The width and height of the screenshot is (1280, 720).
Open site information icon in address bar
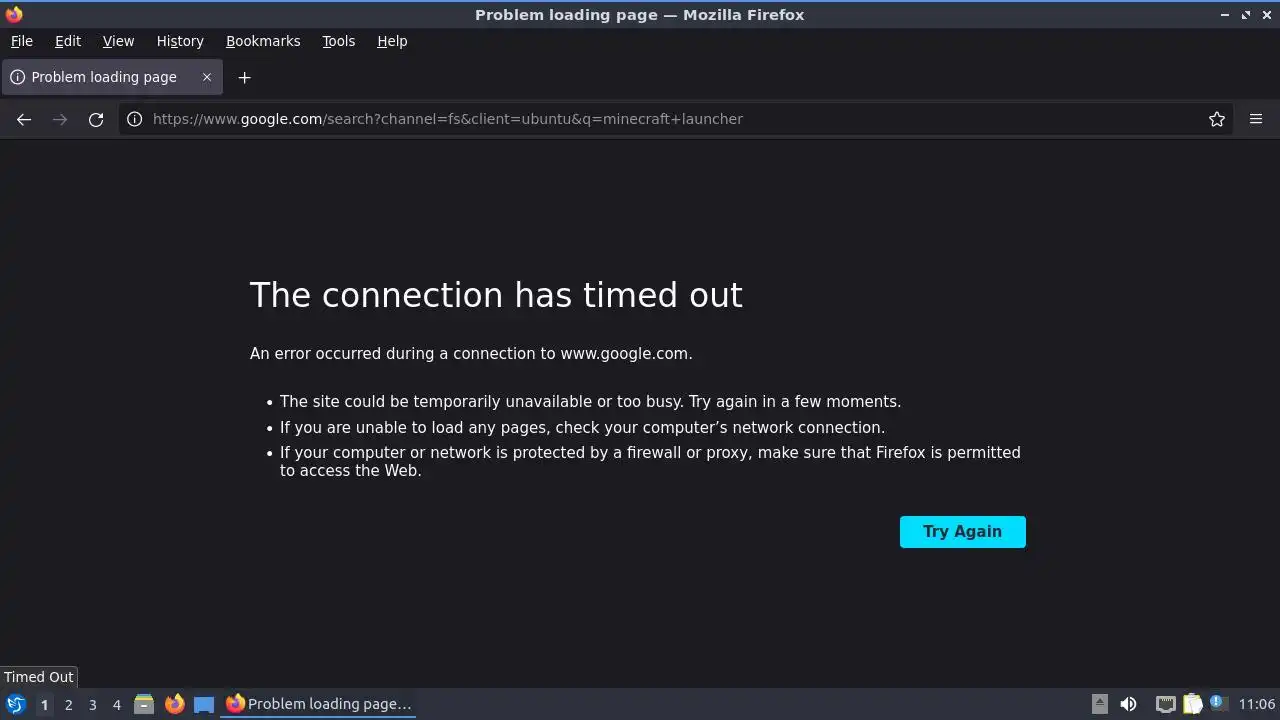coord(134,119)
